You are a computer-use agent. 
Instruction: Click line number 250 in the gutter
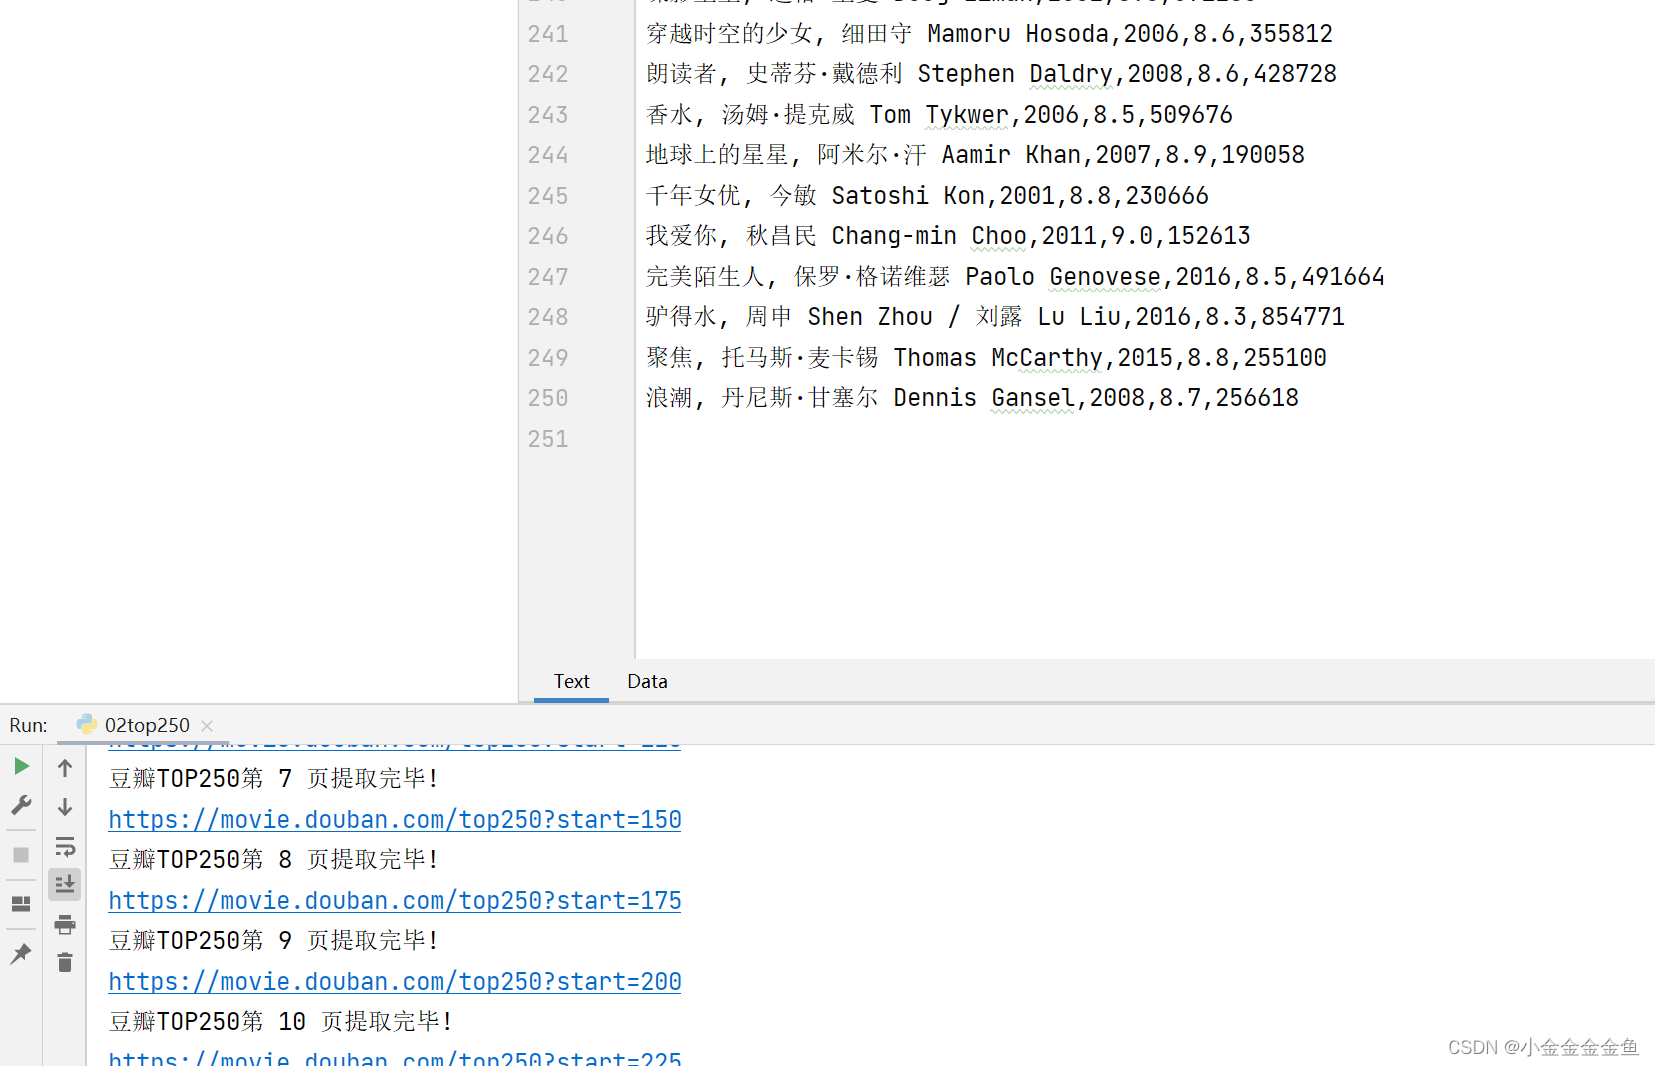pyautogui.click(x=548, y=398)
